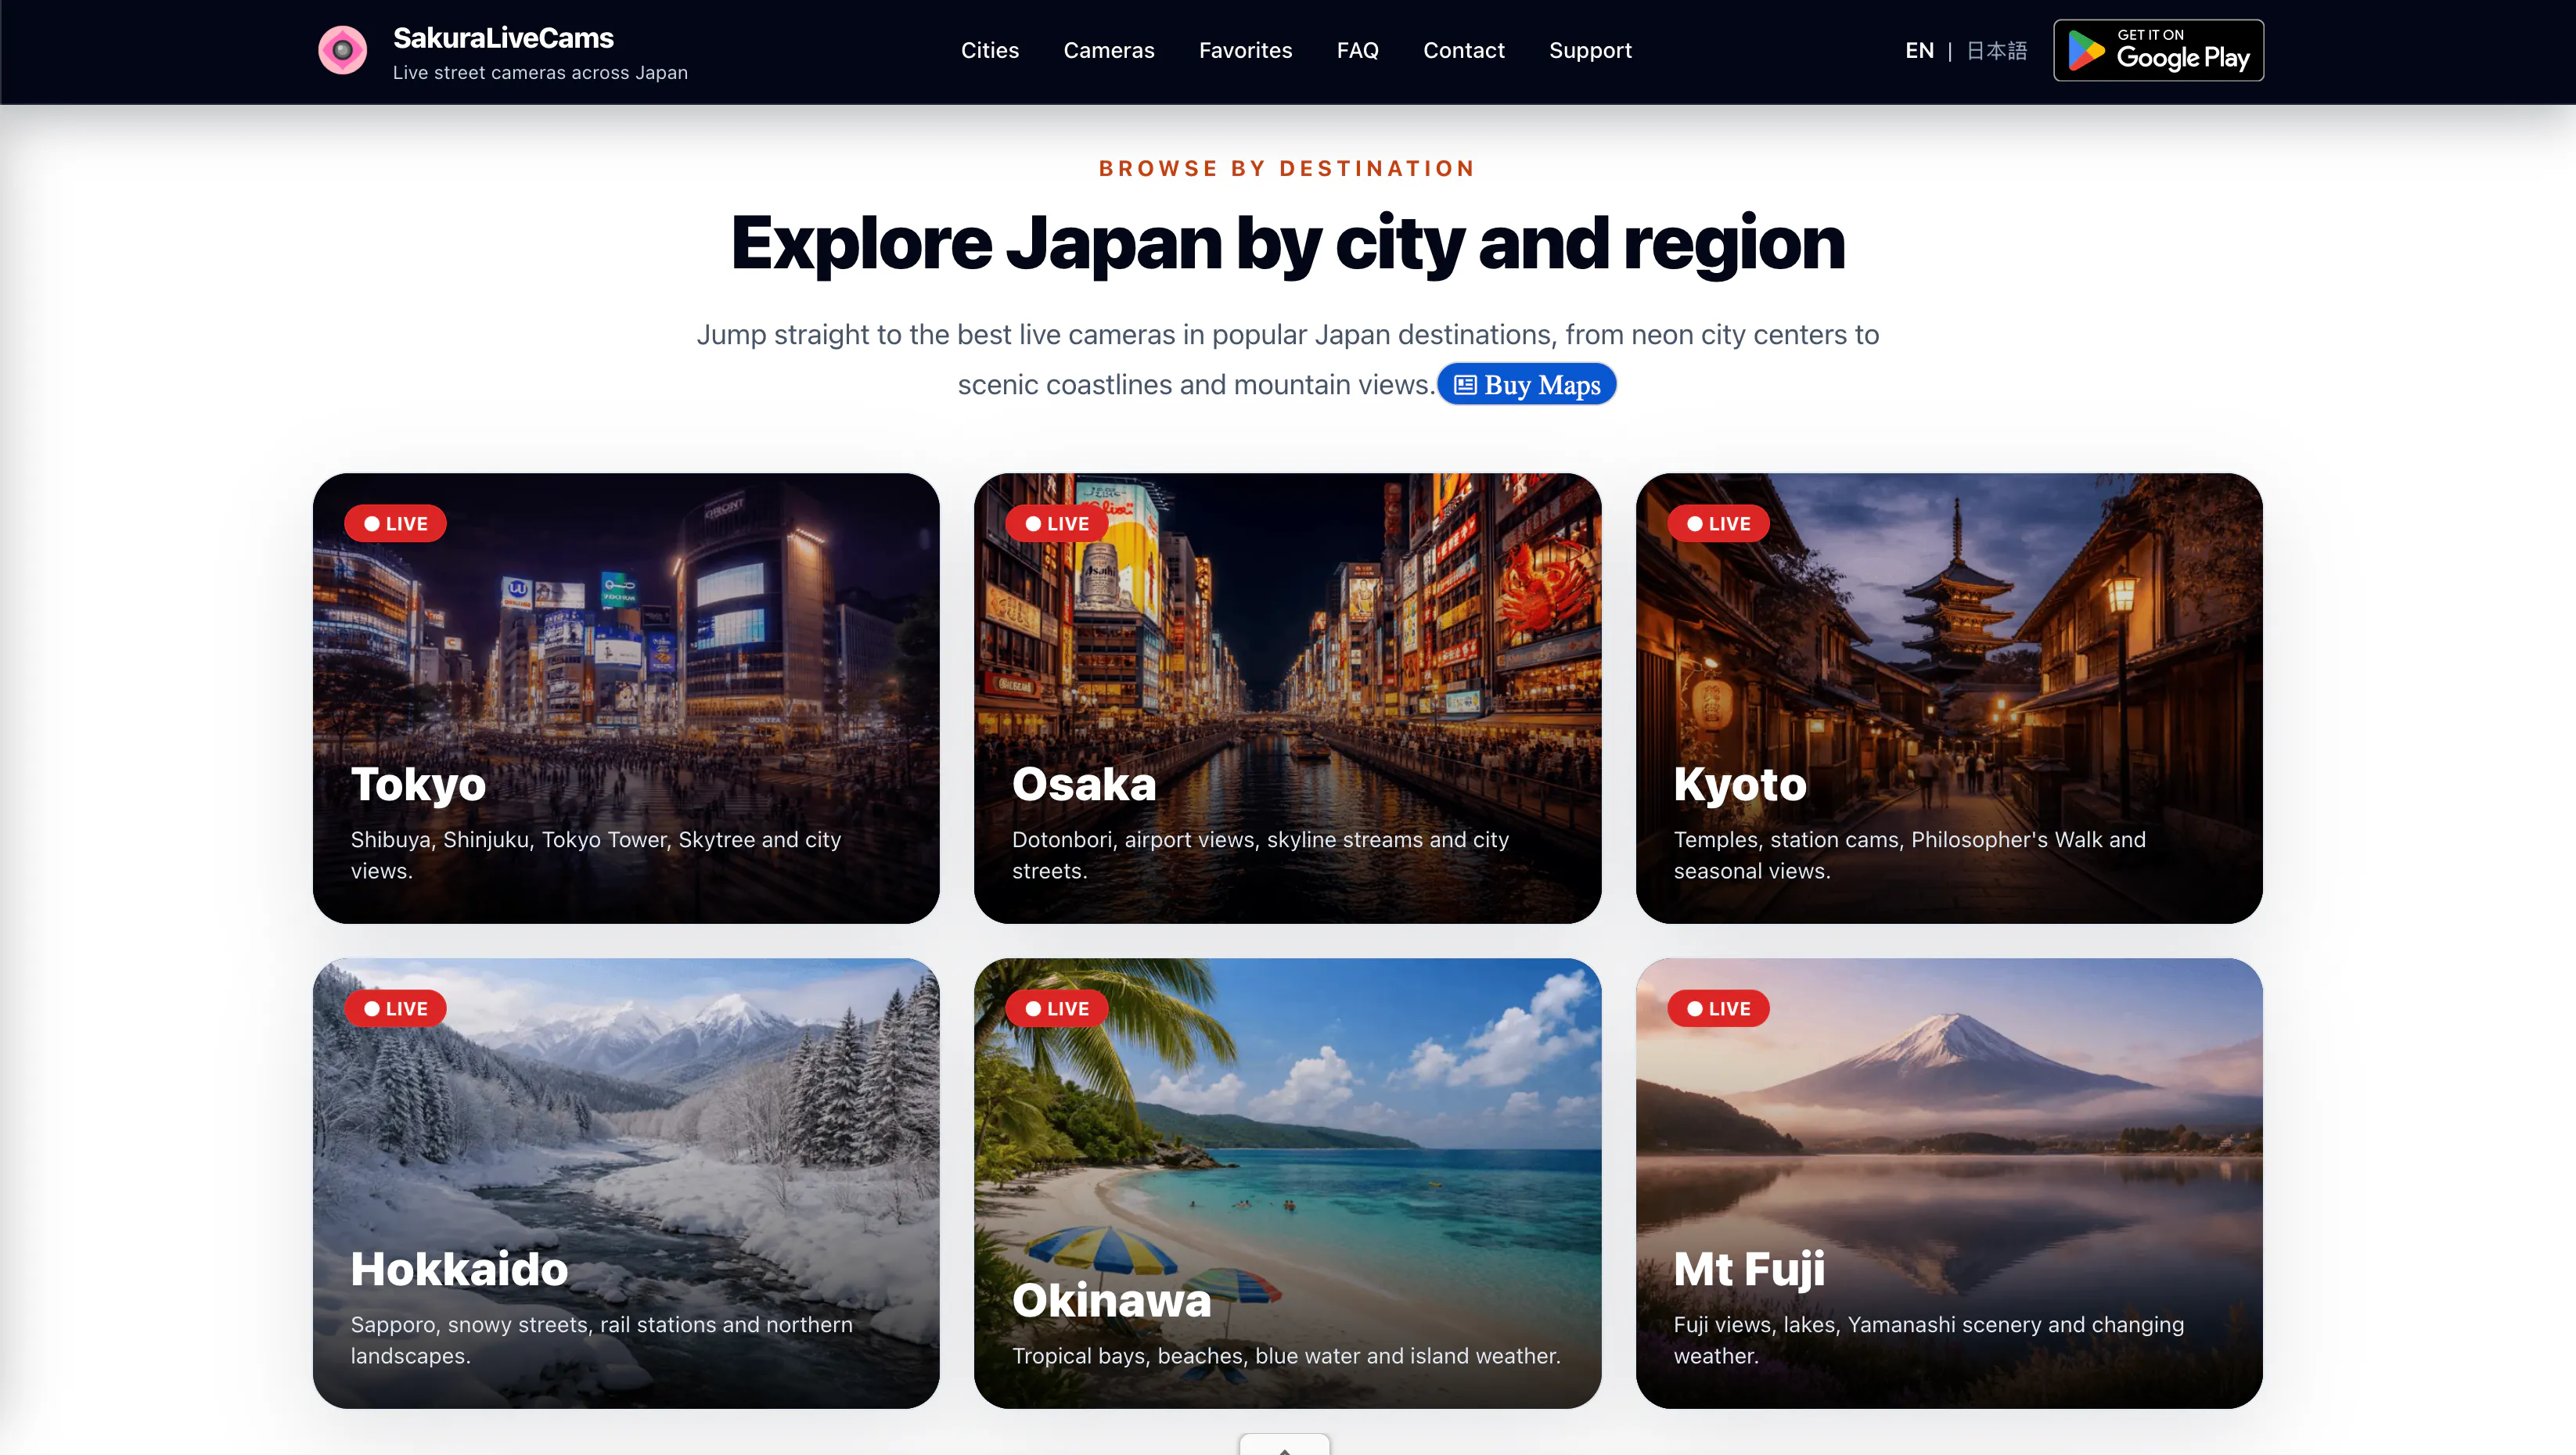Image resolution: width=2576 pixels, height=1455 pixels.
Task: Click the Tokyo description mentioning Shibuya, Shinjuku
Action: [x=595, y=855]
